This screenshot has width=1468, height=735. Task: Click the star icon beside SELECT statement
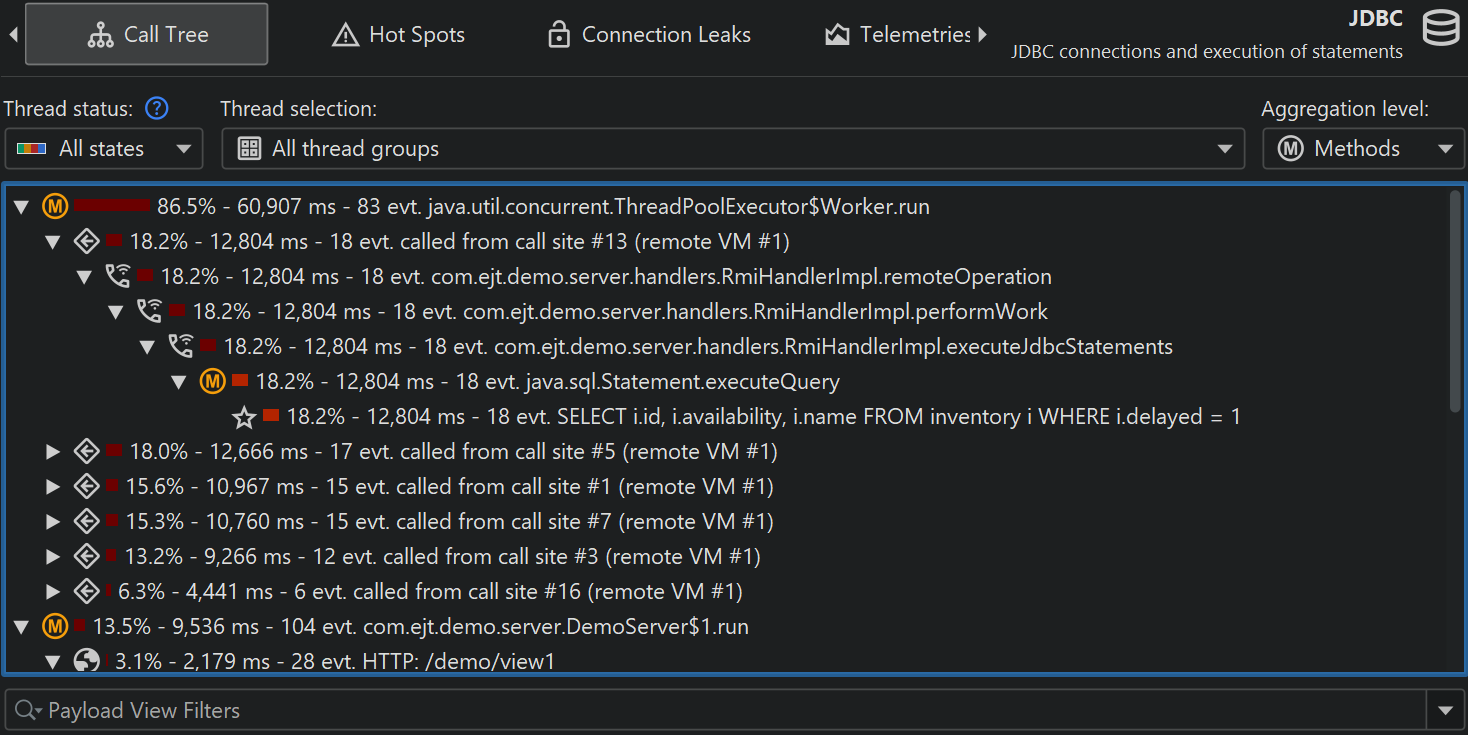pos(244,417)
